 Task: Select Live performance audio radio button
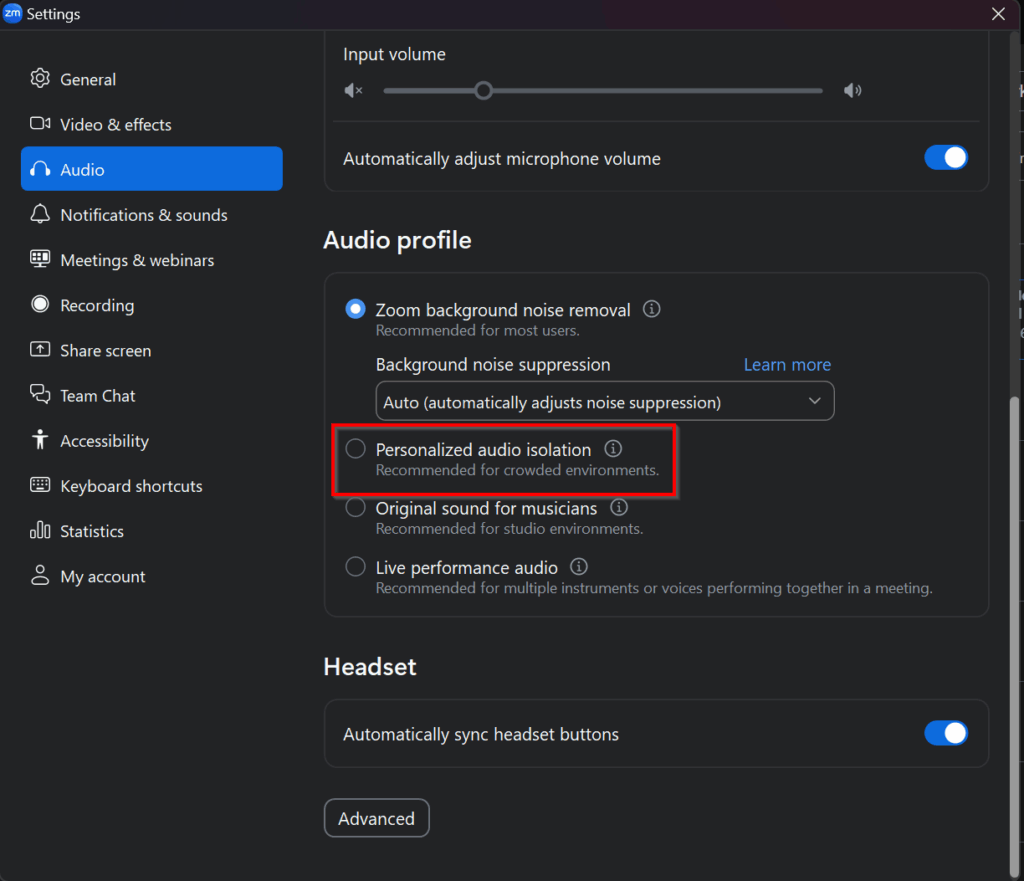tap(355, 567)
